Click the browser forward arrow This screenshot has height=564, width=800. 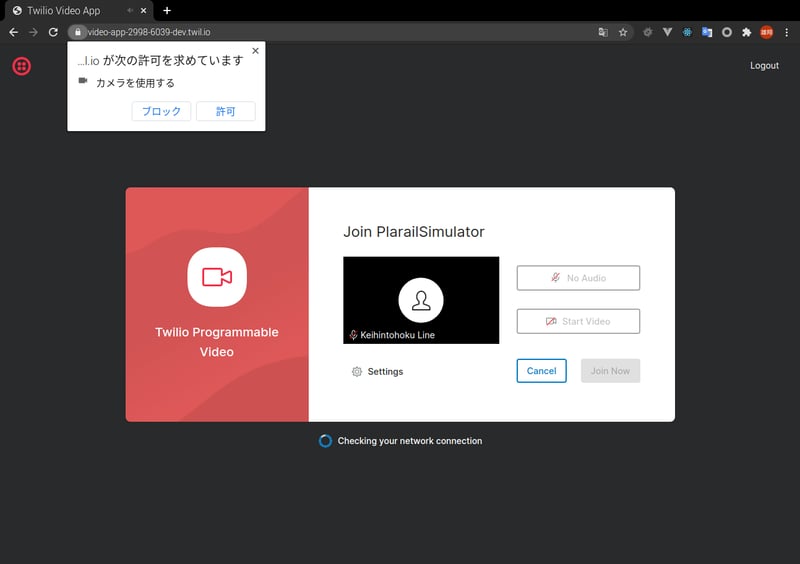click(x=33, y=32)
